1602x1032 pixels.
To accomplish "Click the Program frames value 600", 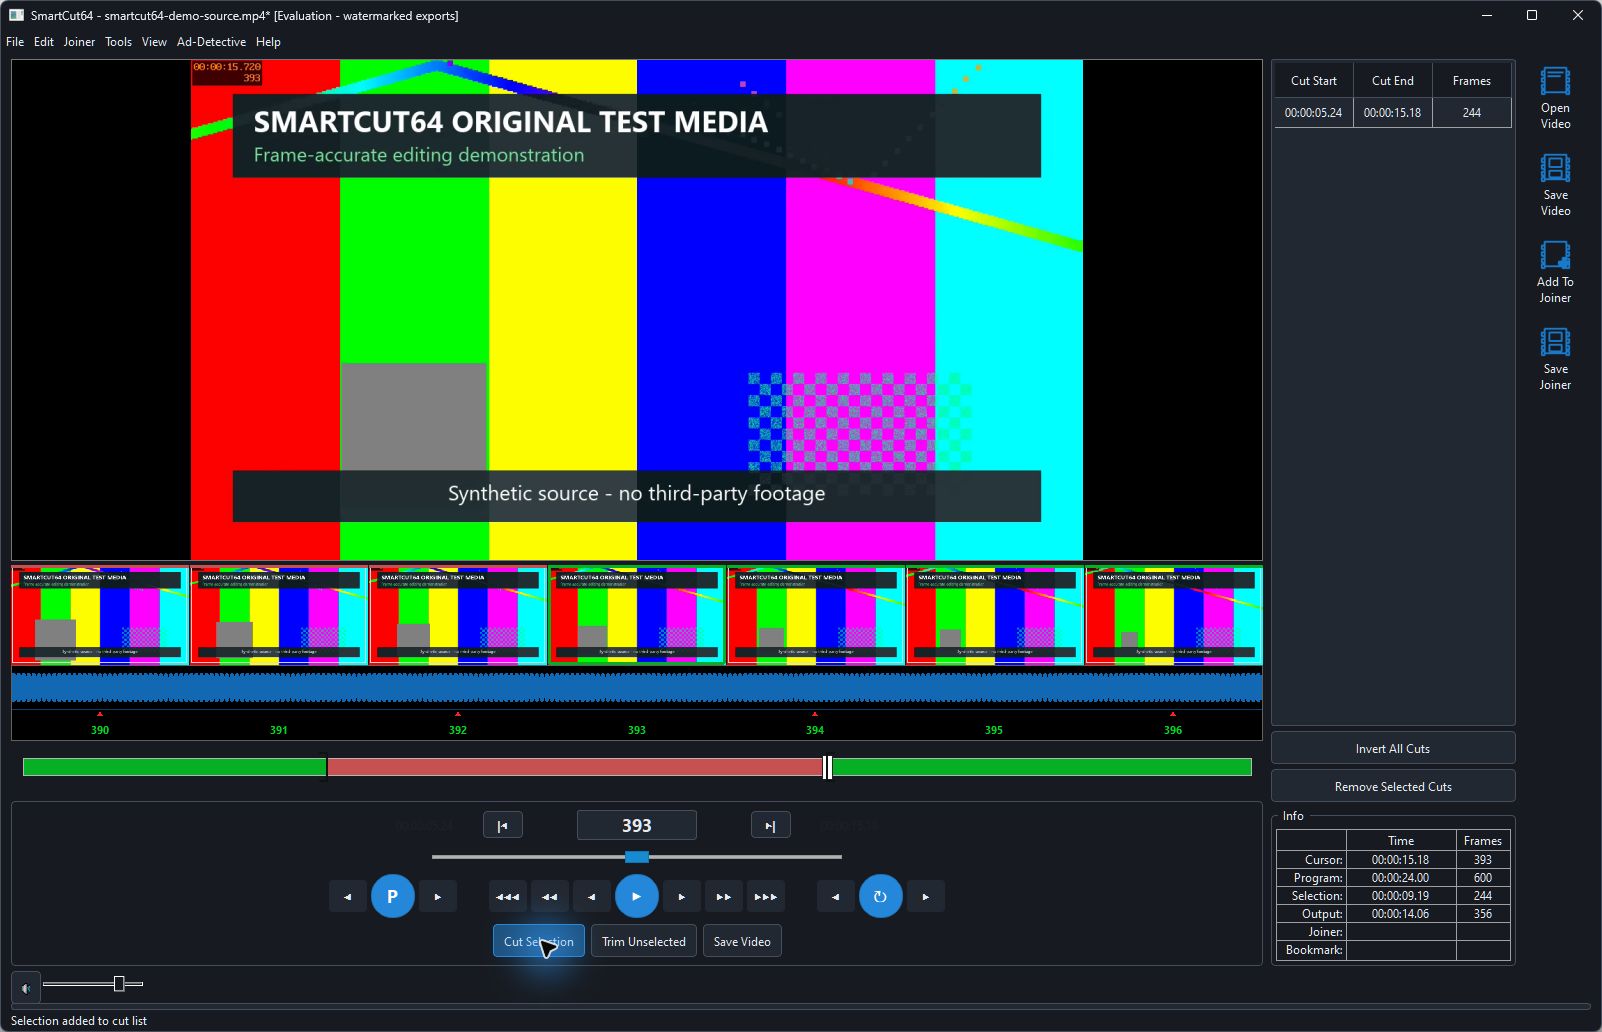I will (1483, 878).
